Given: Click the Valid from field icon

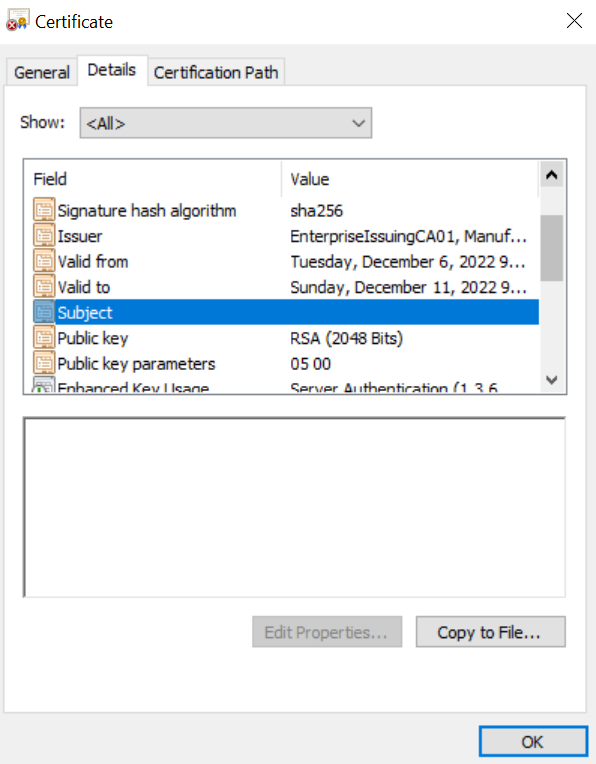Looking at the screenshot, I should (44, 261).
